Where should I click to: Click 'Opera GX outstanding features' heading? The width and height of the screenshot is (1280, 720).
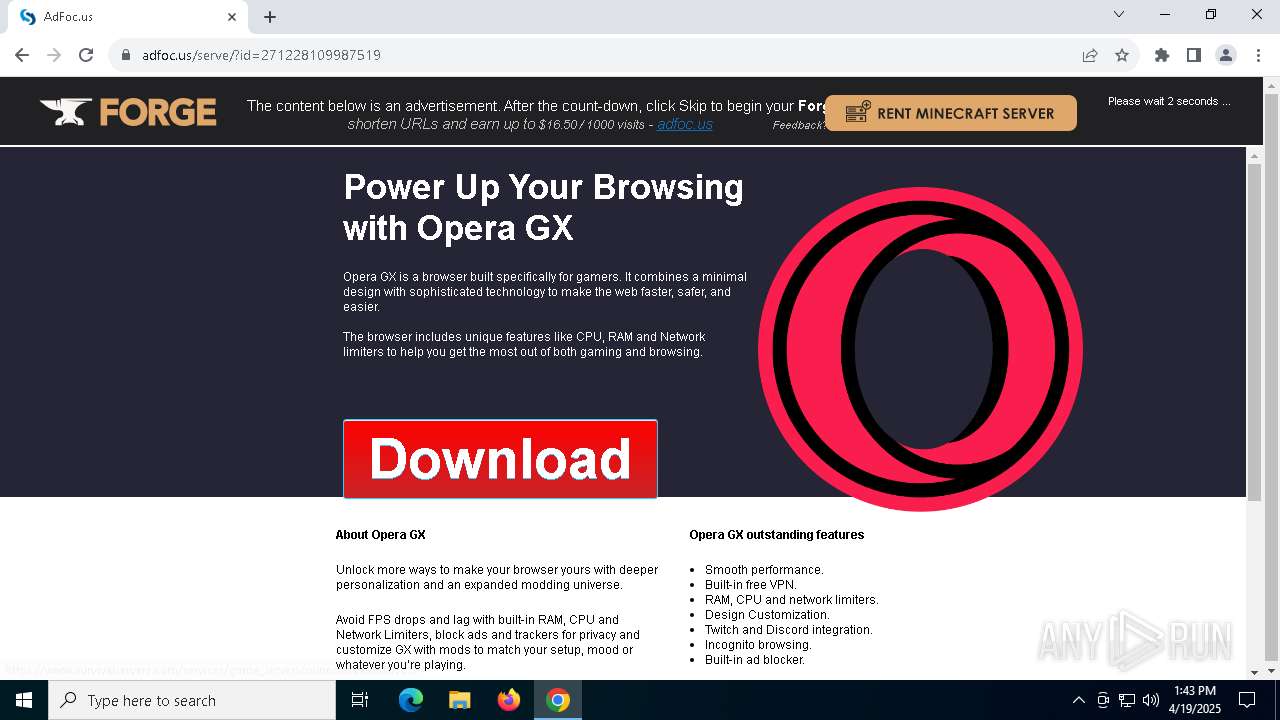point(777,535)
